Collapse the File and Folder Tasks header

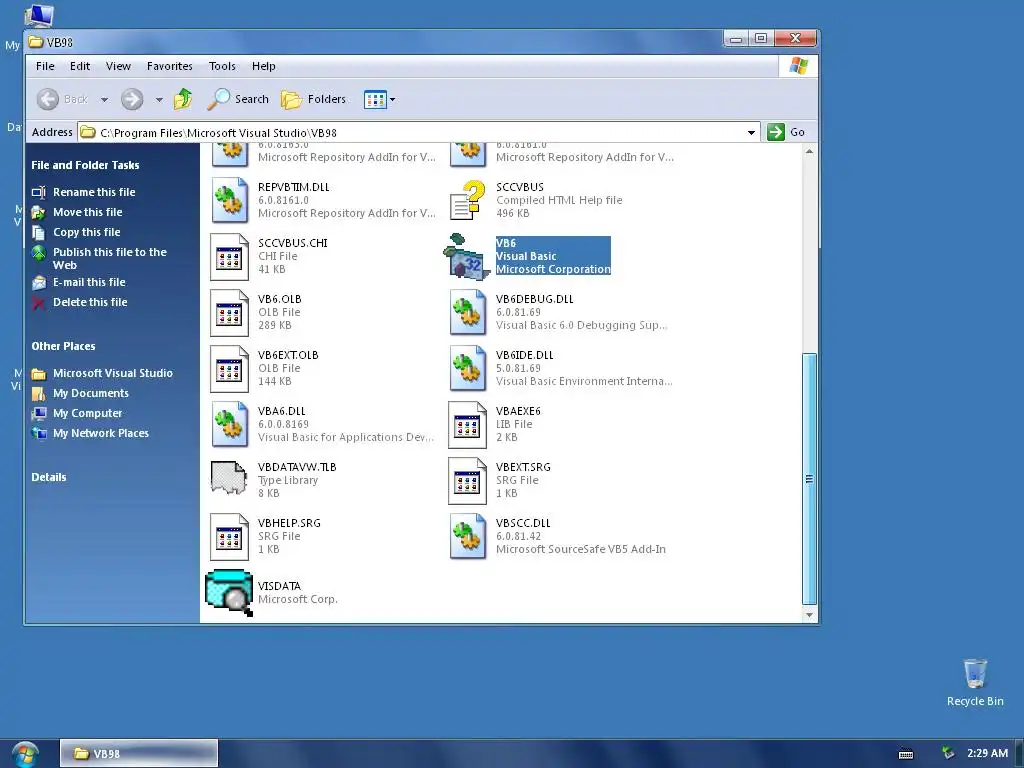pos(85,165)
